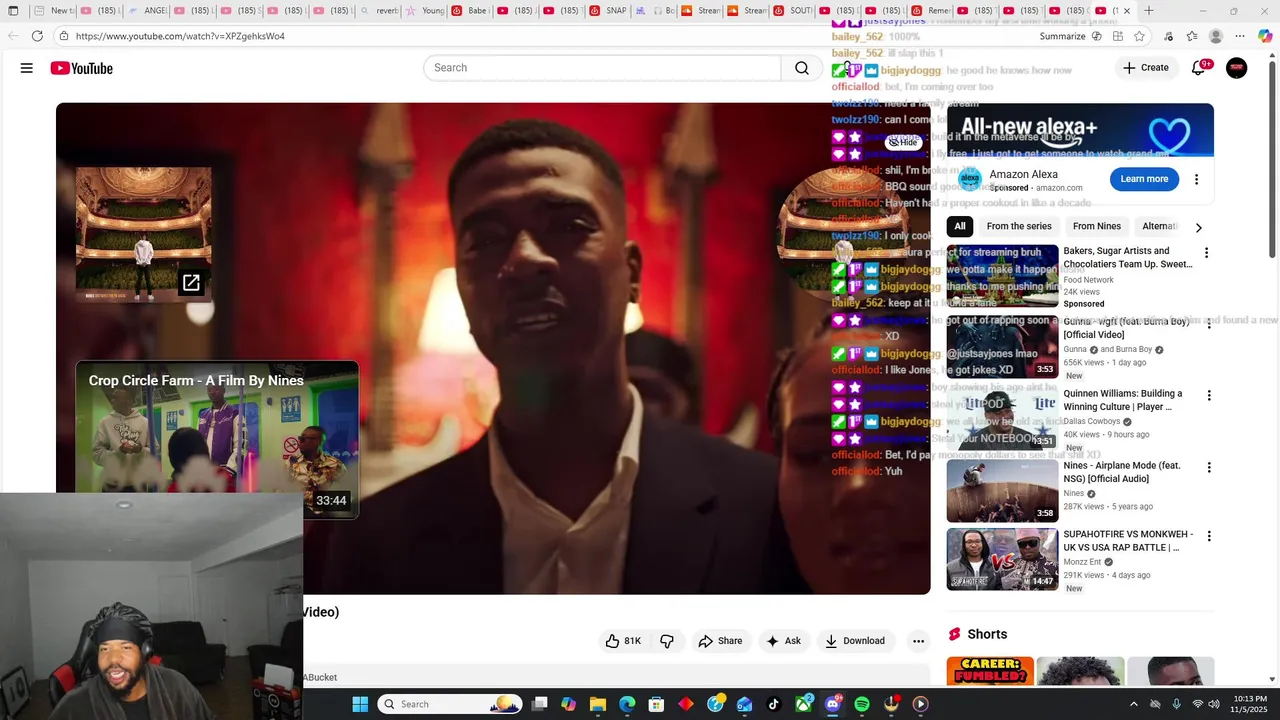Screen dimensions: 1280x720
Task: Share this video
Action: pyautogui.click(x=720, y=641)
